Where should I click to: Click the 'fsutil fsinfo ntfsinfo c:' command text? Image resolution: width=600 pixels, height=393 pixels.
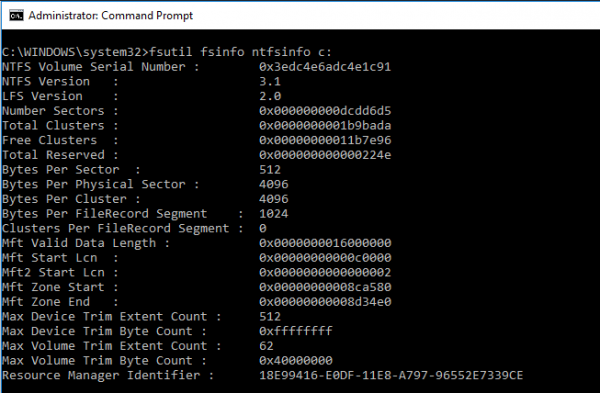point(240,52)
